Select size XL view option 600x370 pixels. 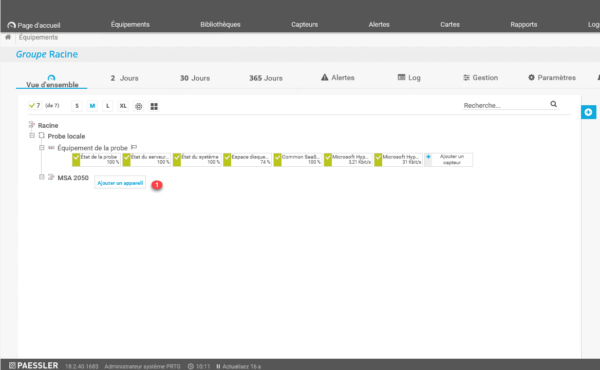(x=123, y=106)
